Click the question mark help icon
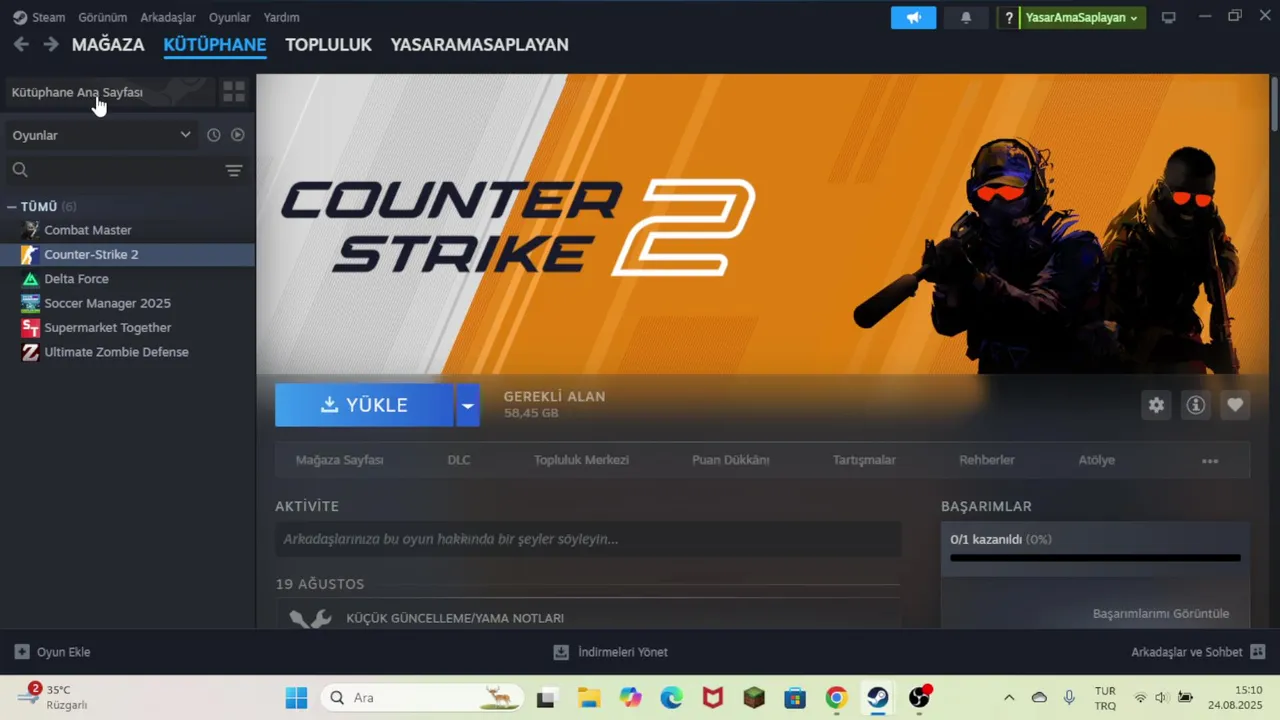 (x=1009, y=17)
